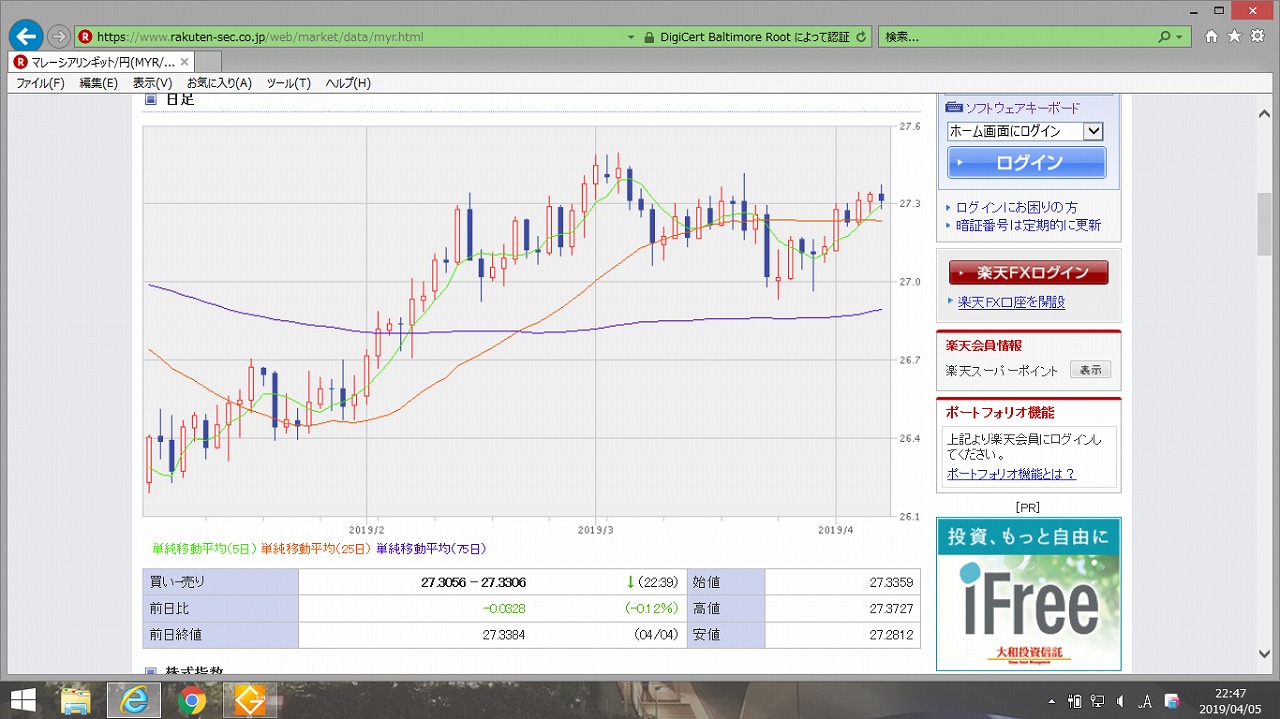Click the page's vertical scrollbar thumb
Image resolution: width=1280 pixels, height=719 pixels.
pos(1265,225)
